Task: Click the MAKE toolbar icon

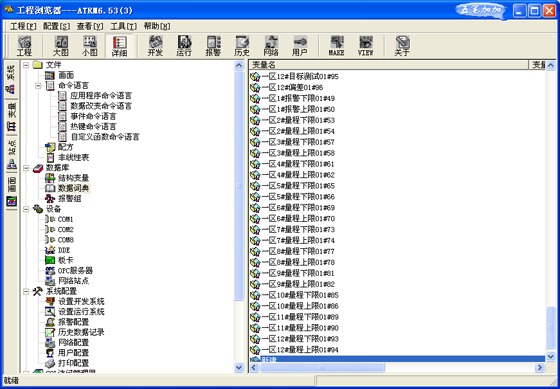Action: coord(336,46)
